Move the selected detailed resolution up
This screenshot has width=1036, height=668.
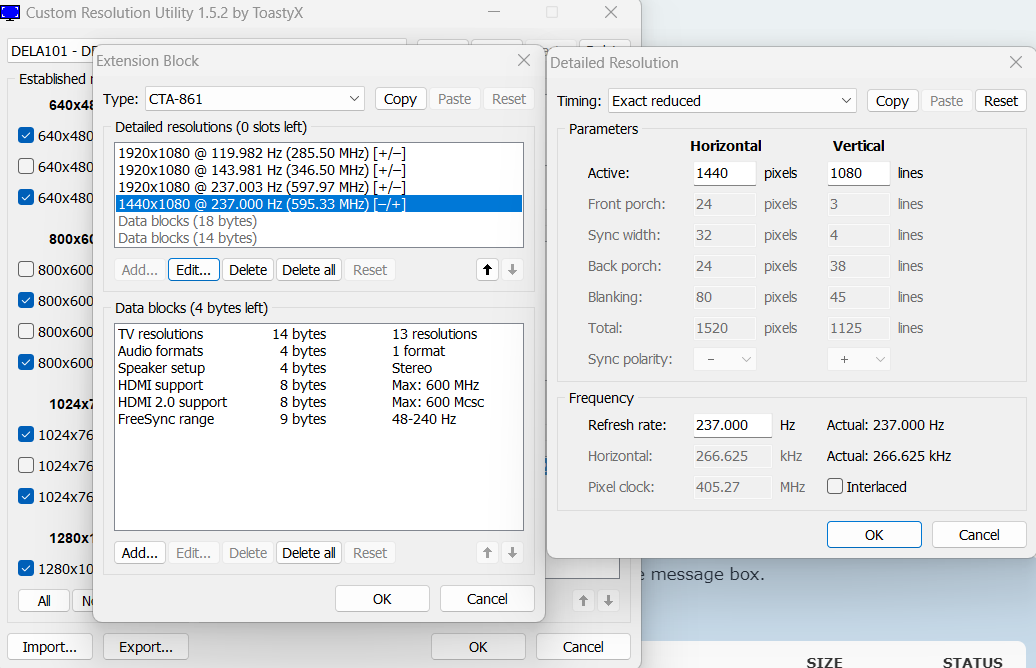(x=487, y=270)
